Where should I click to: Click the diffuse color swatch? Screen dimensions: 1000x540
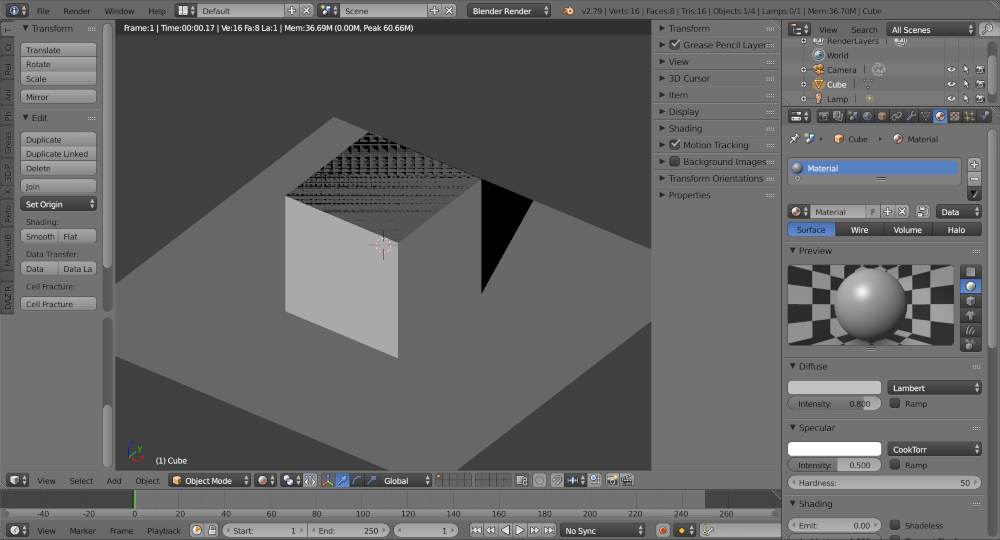[834, 388]
